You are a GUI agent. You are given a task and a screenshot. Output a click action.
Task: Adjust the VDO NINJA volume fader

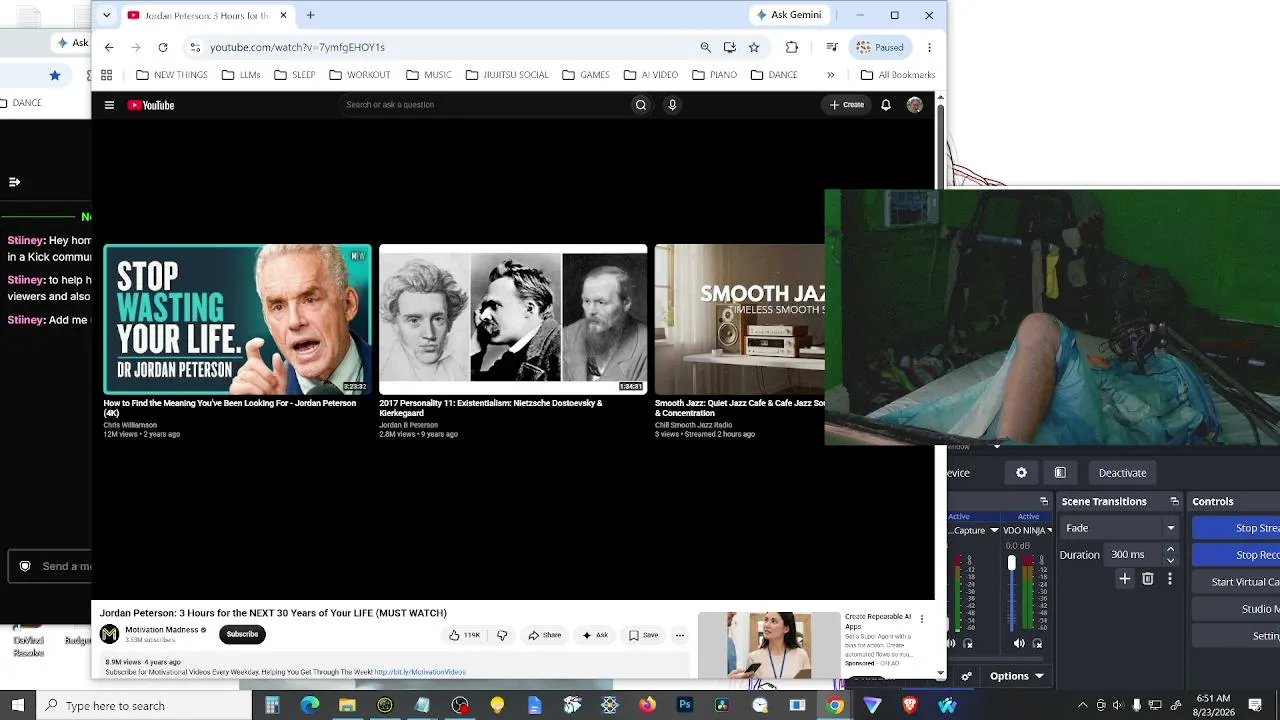point(1011,565)
